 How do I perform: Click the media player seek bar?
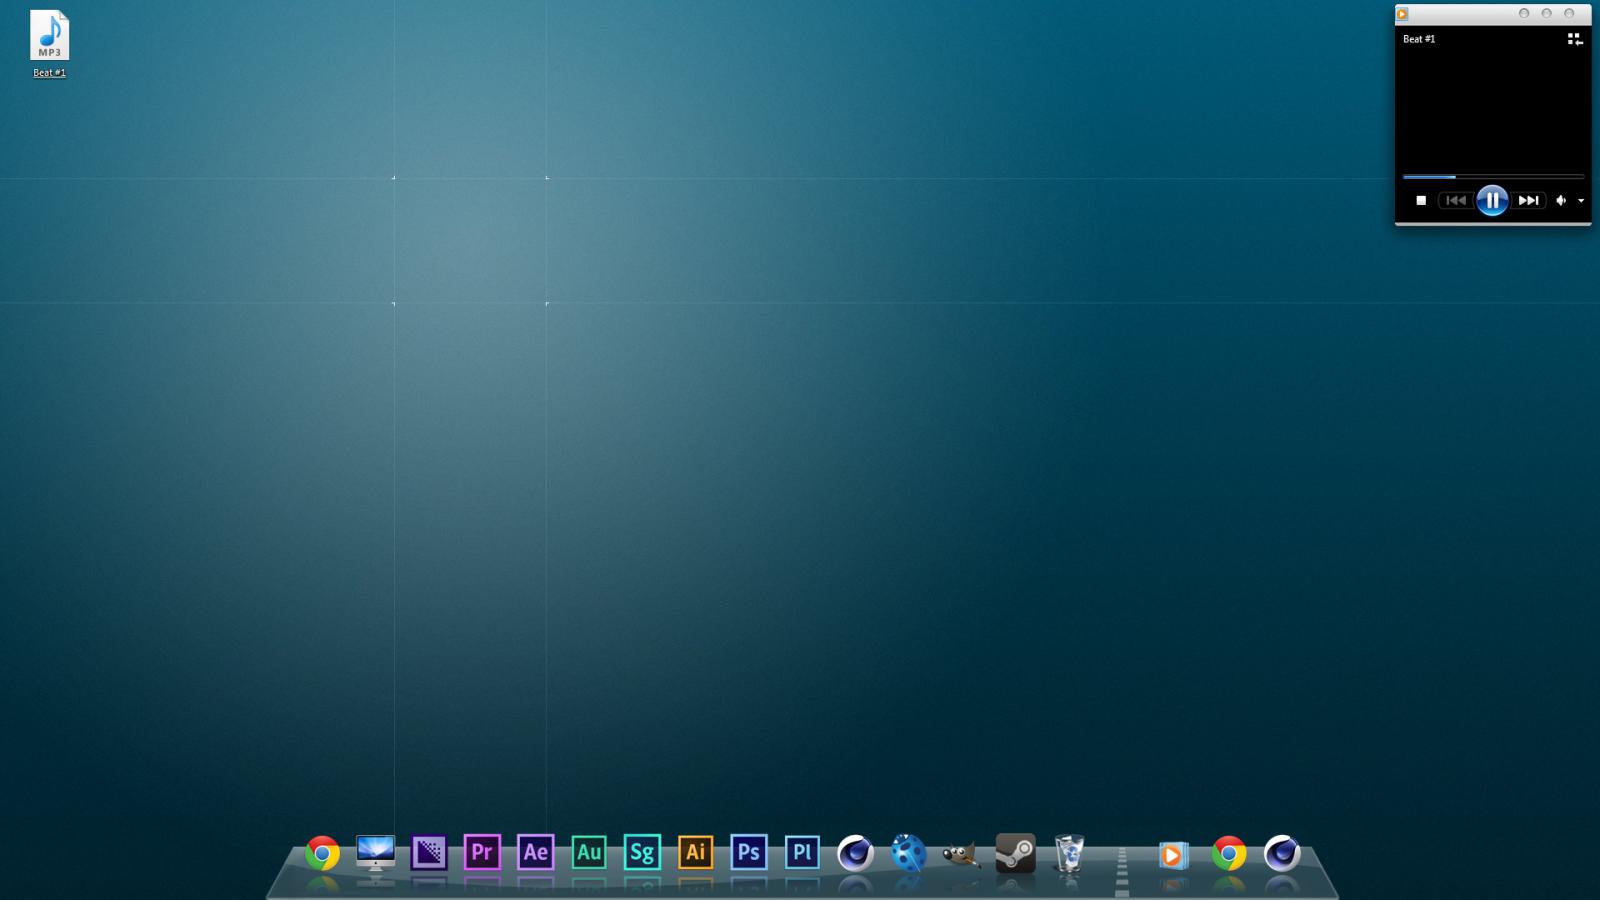1492,177
